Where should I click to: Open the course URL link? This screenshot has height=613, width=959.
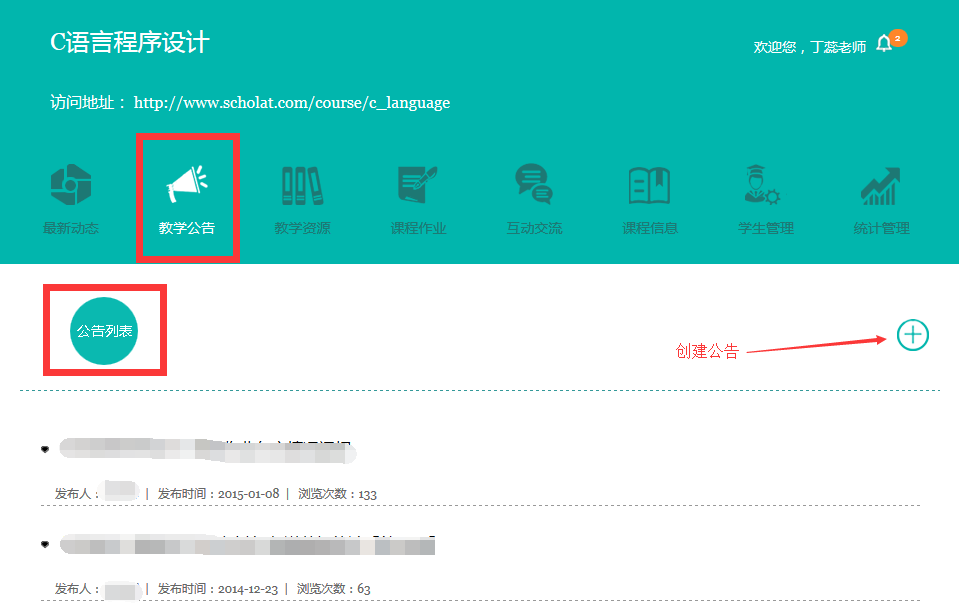point(291,103)
